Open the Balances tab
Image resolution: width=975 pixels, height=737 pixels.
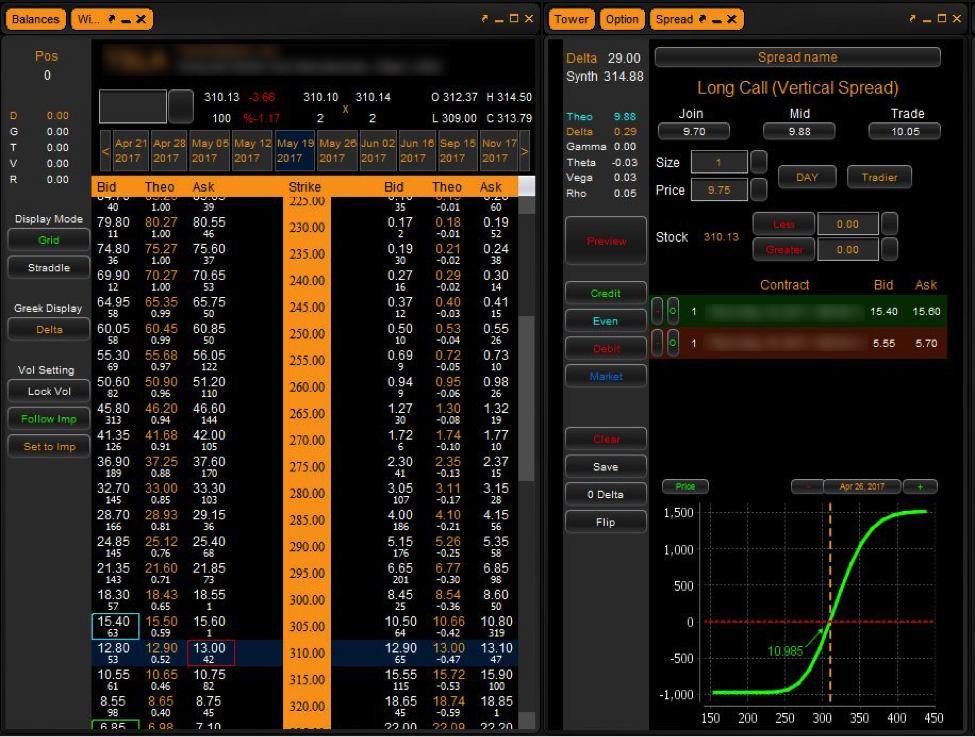coord(36,19)
